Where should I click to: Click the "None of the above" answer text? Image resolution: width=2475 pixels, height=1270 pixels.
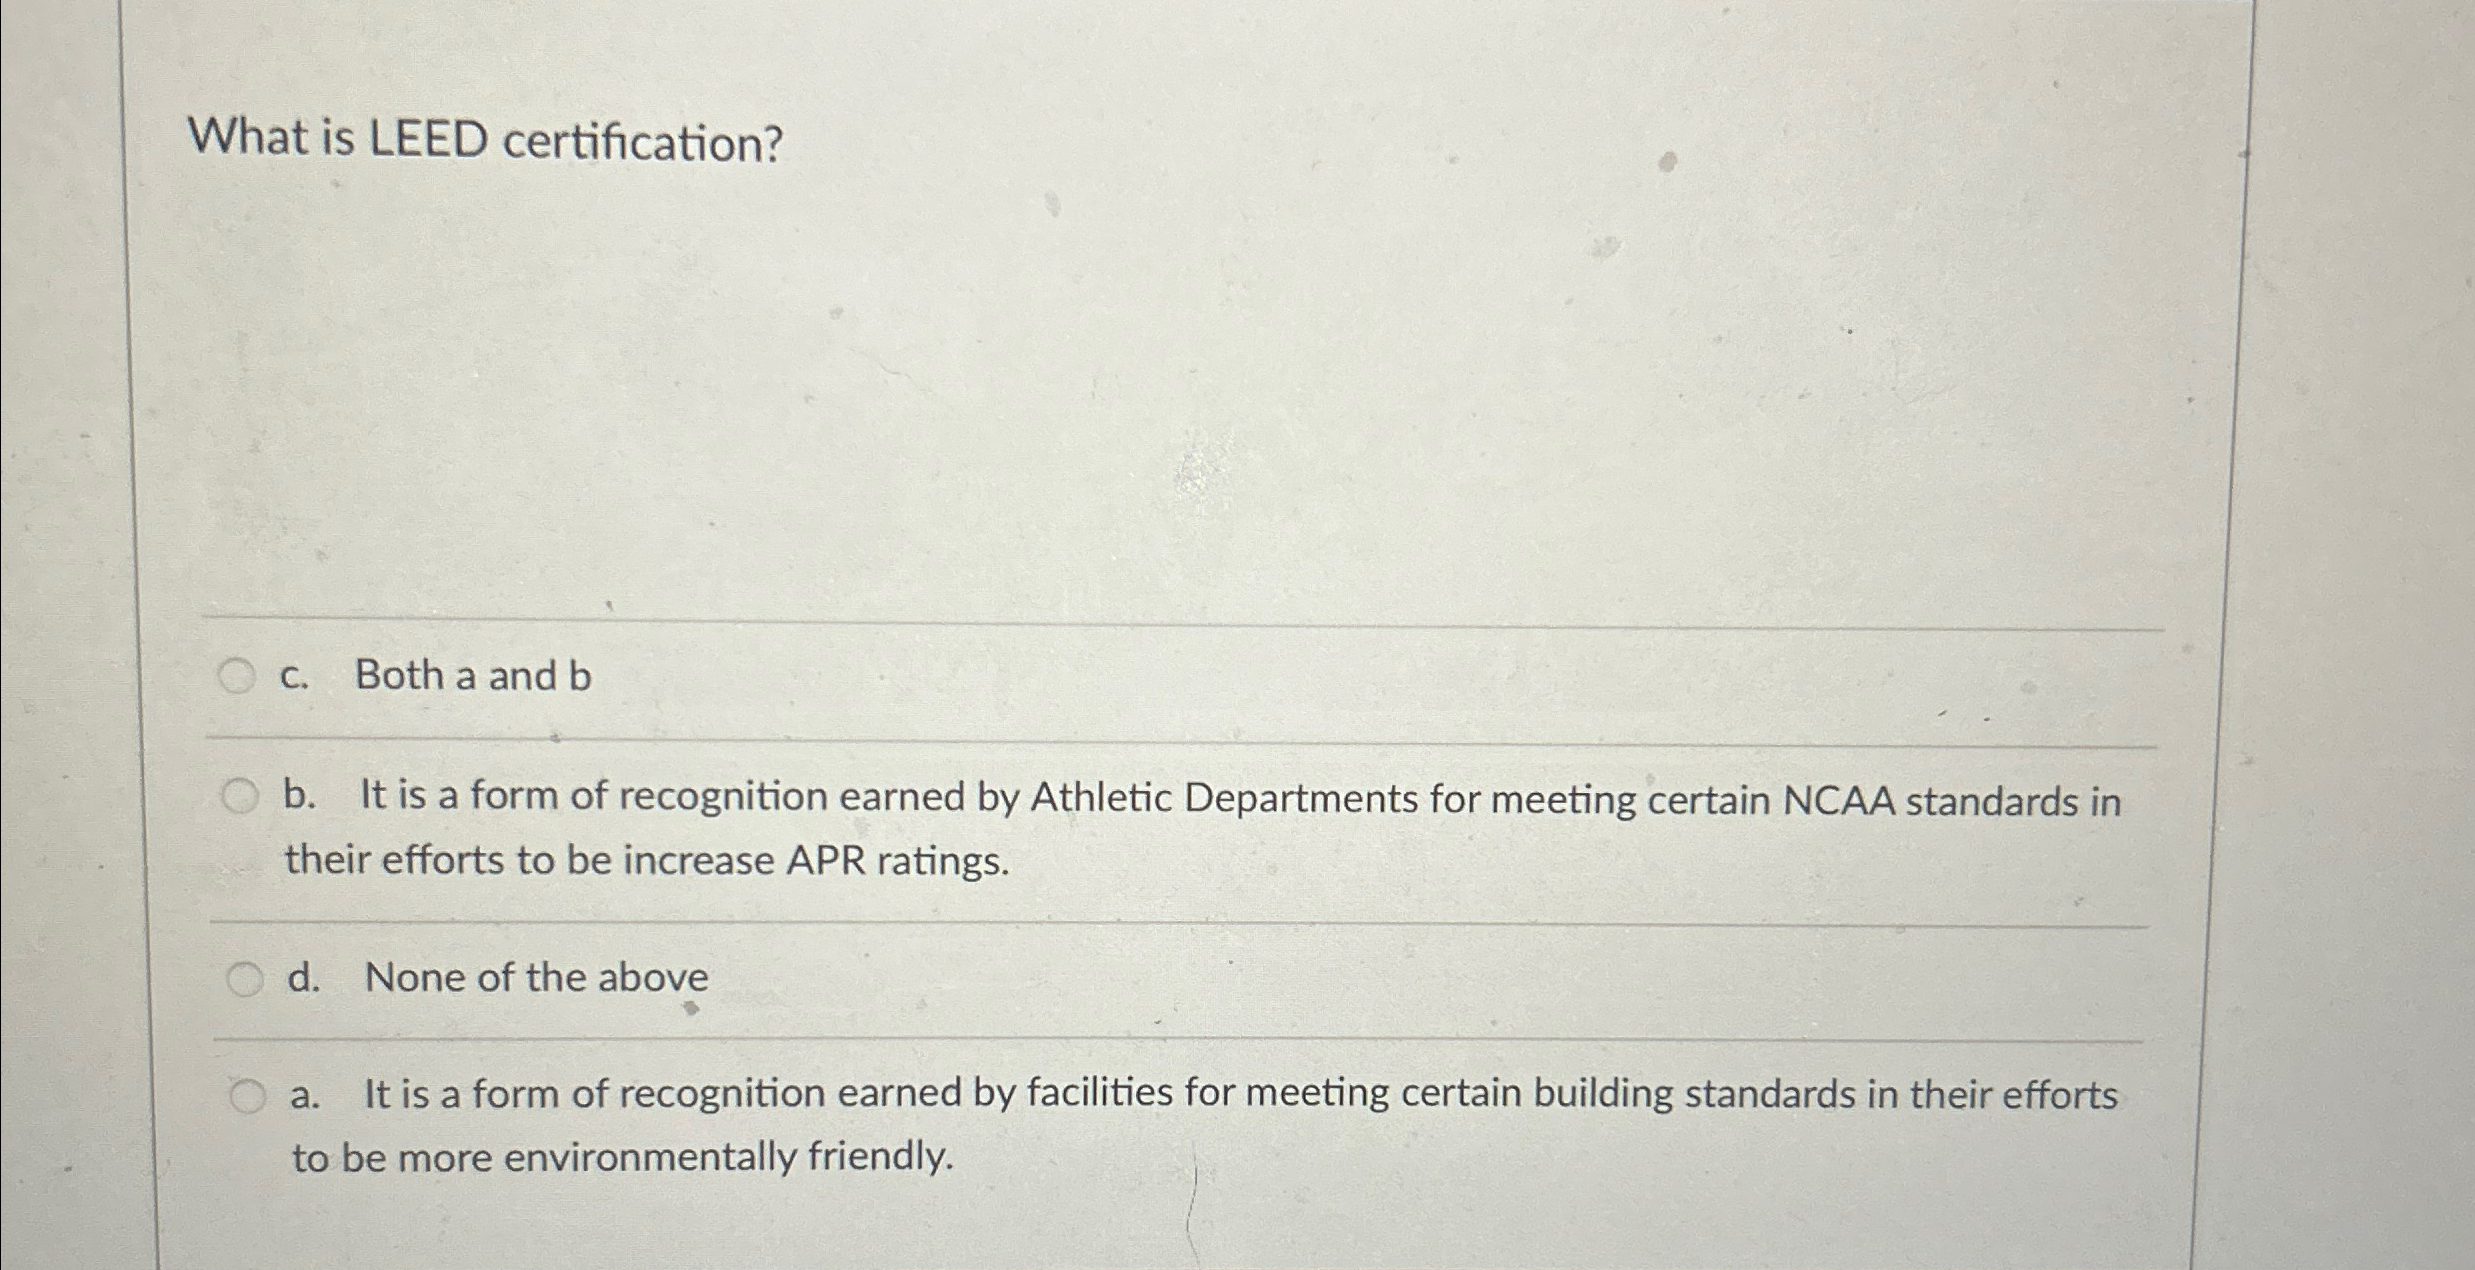pos(536,977)
